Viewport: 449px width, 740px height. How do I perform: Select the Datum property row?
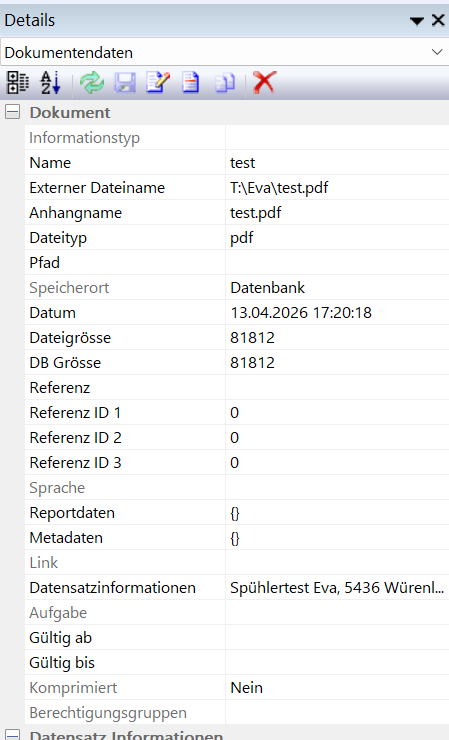tap(237, 313)
